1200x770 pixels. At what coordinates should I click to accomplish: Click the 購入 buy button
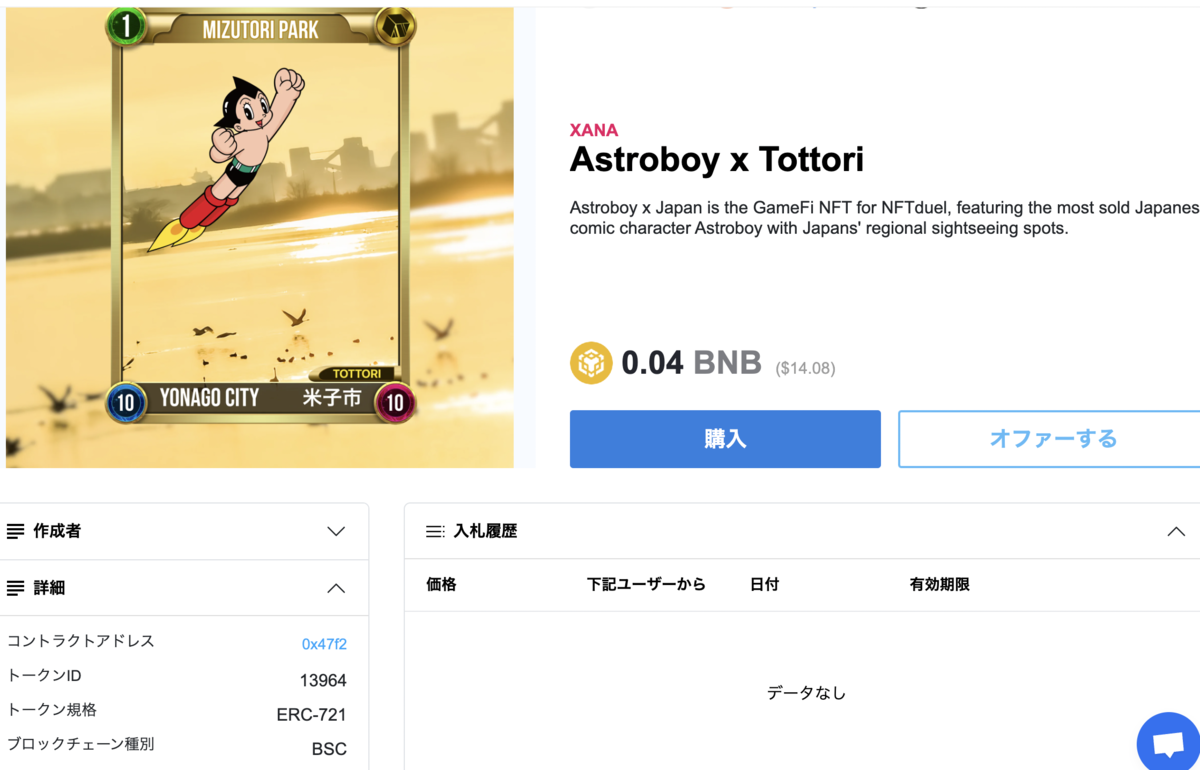[x=725, y=439]
